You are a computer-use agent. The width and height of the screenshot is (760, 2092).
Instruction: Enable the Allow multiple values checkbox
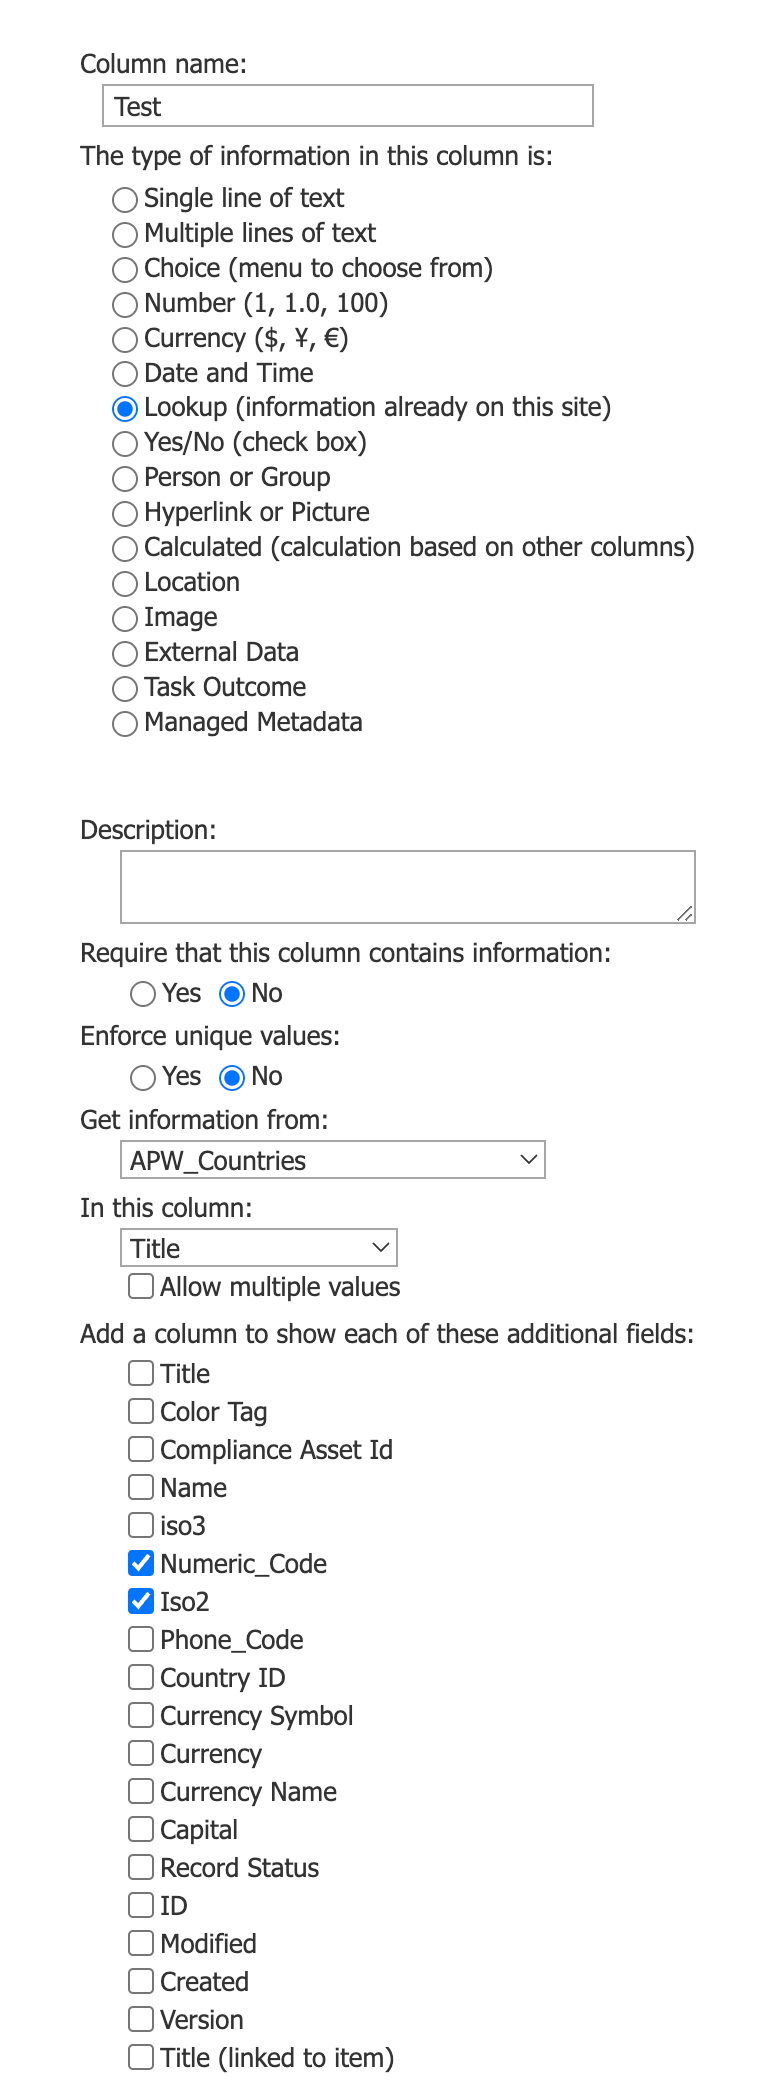140,1287
